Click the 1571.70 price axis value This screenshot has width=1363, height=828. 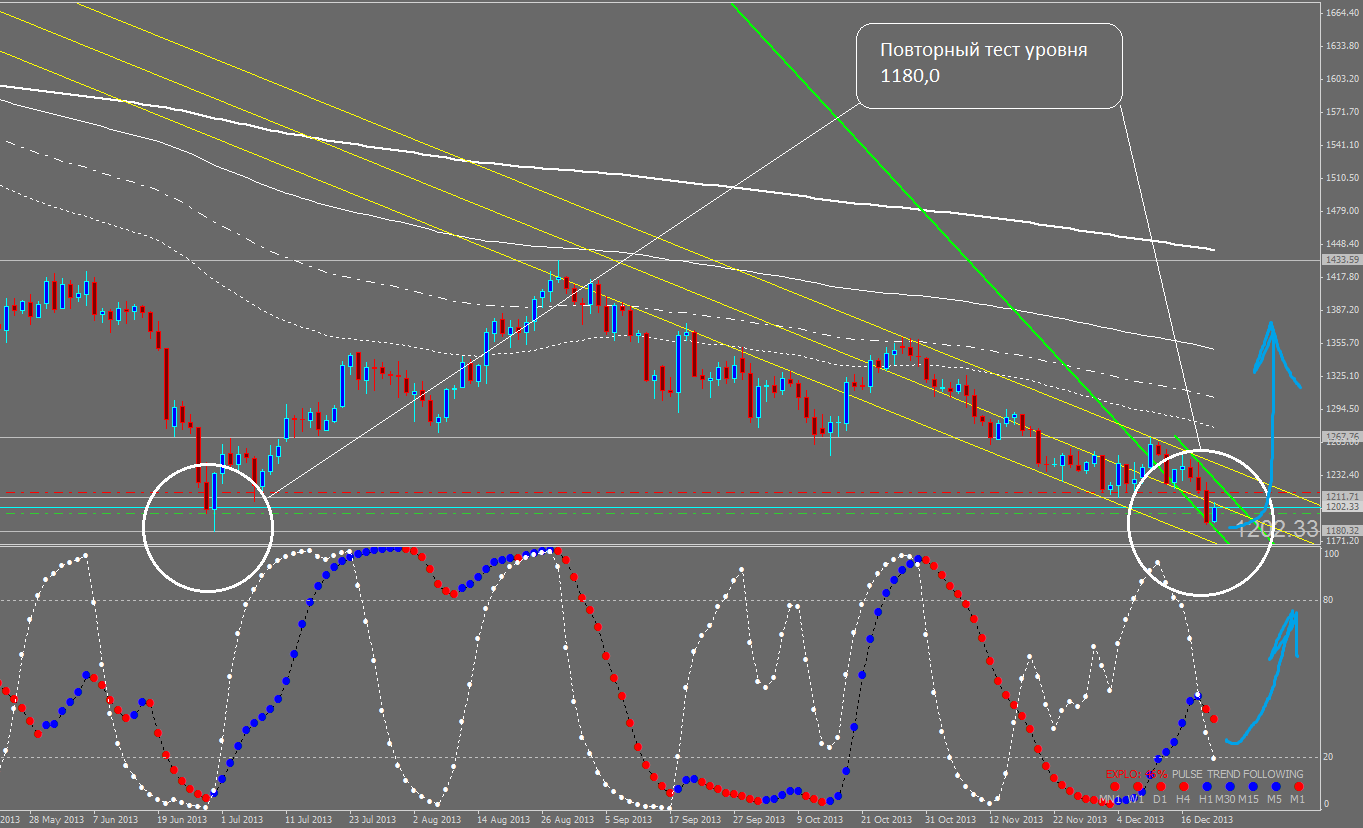(x=1342, y=111)
